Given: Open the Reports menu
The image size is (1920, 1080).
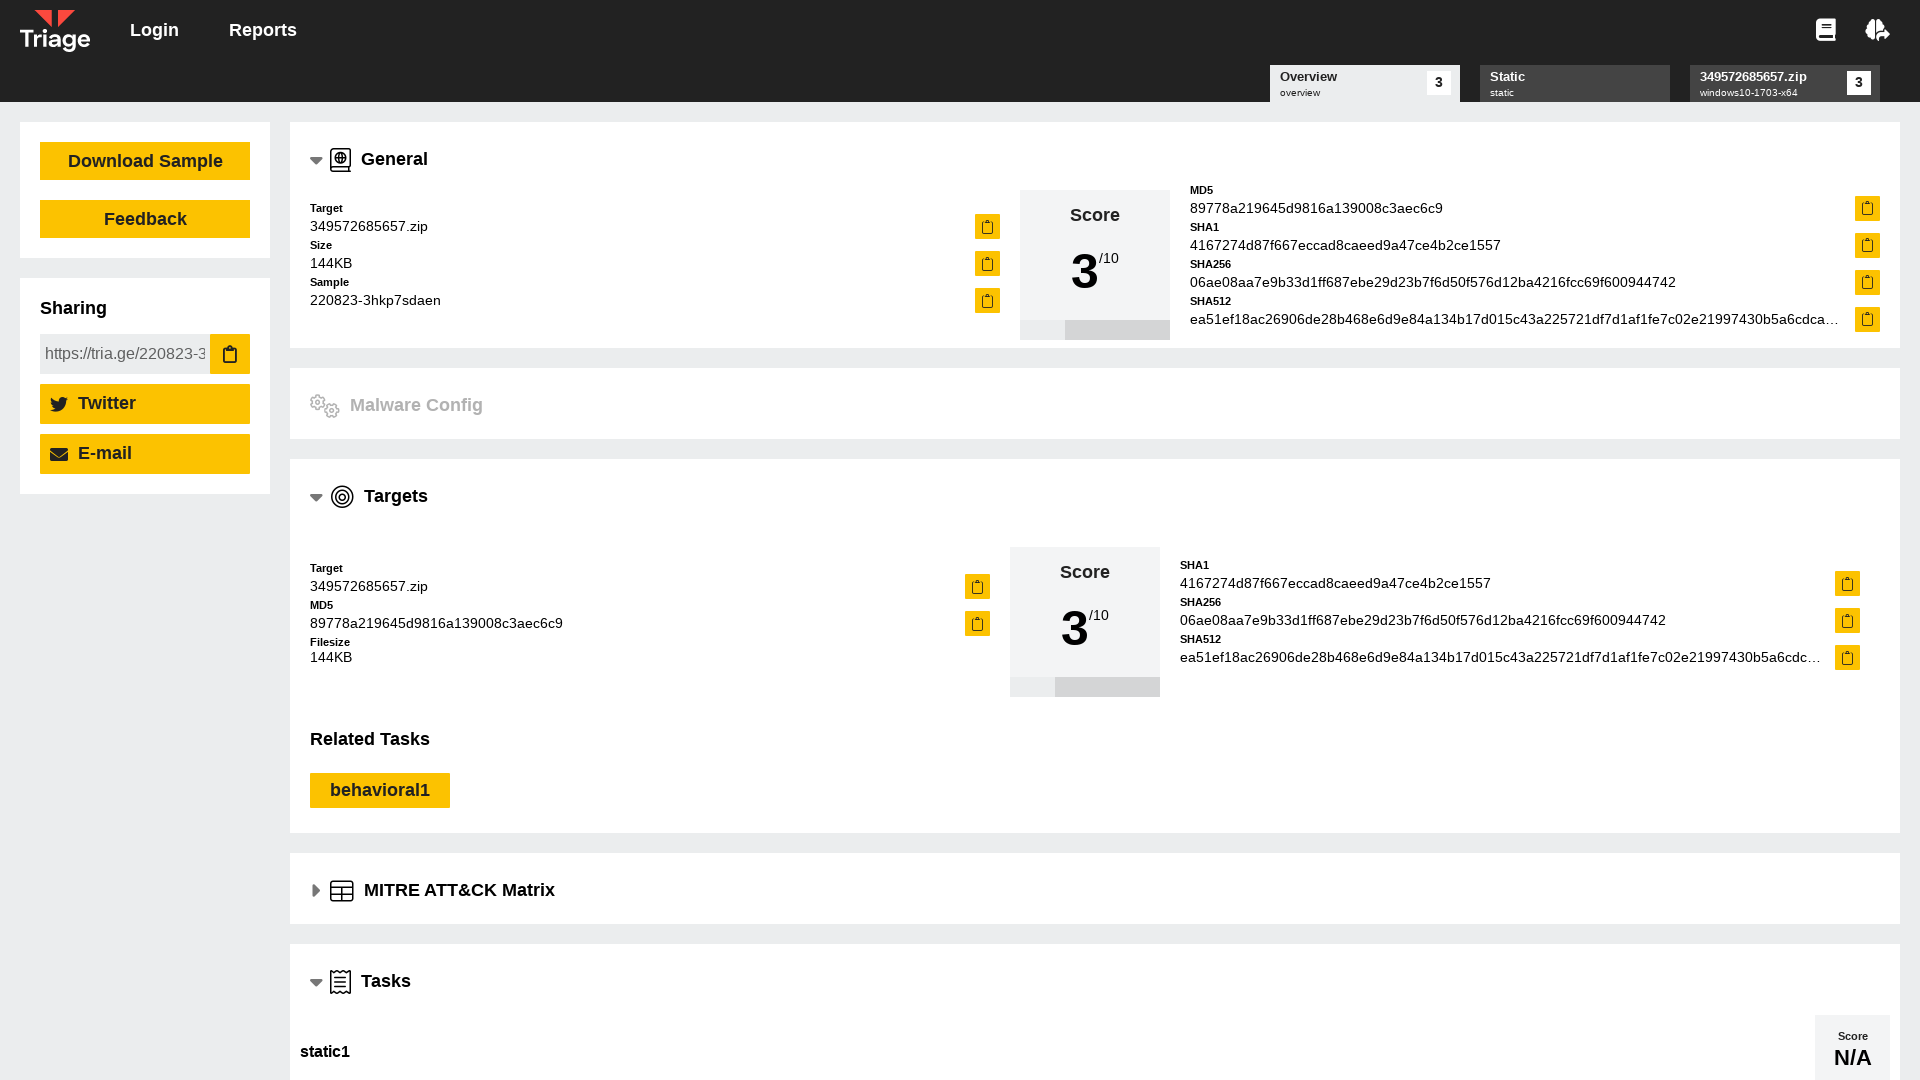Looking at the screenshot, I should tap(263, 29).
